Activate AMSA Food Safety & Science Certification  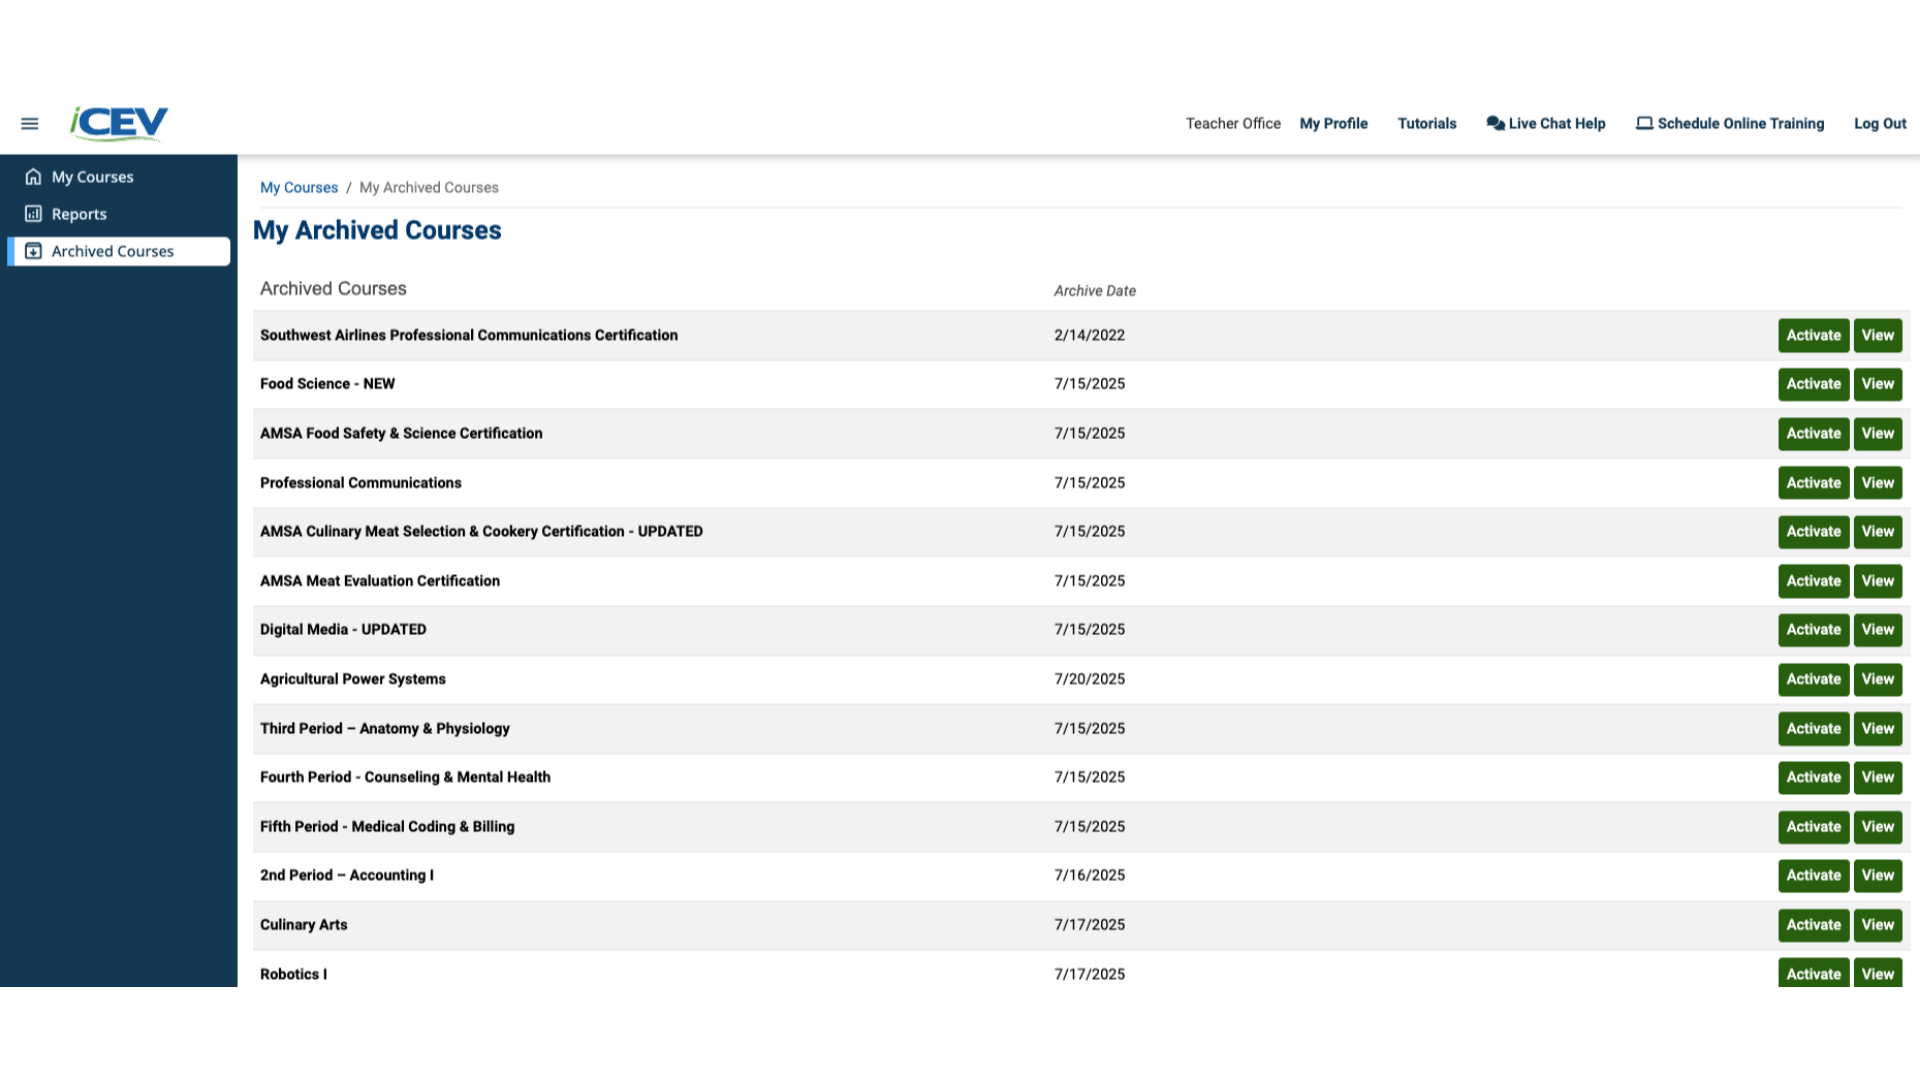pos(1813,434)
